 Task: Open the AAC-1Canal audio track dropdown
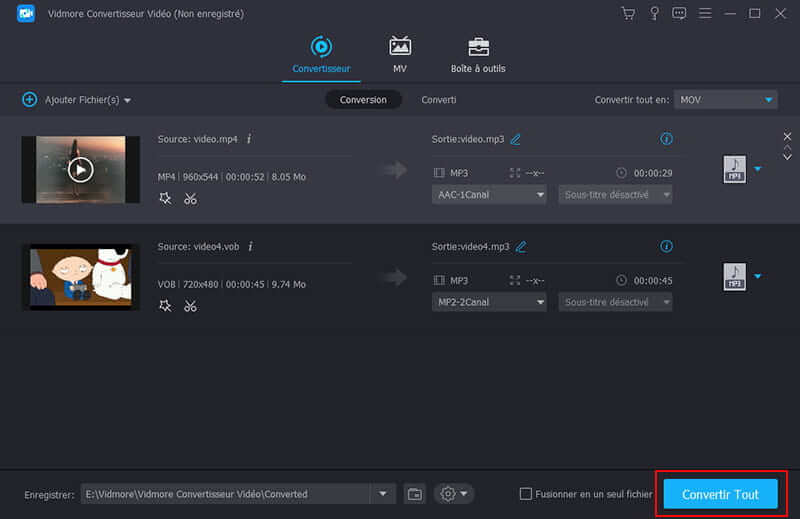coord(489,194)
